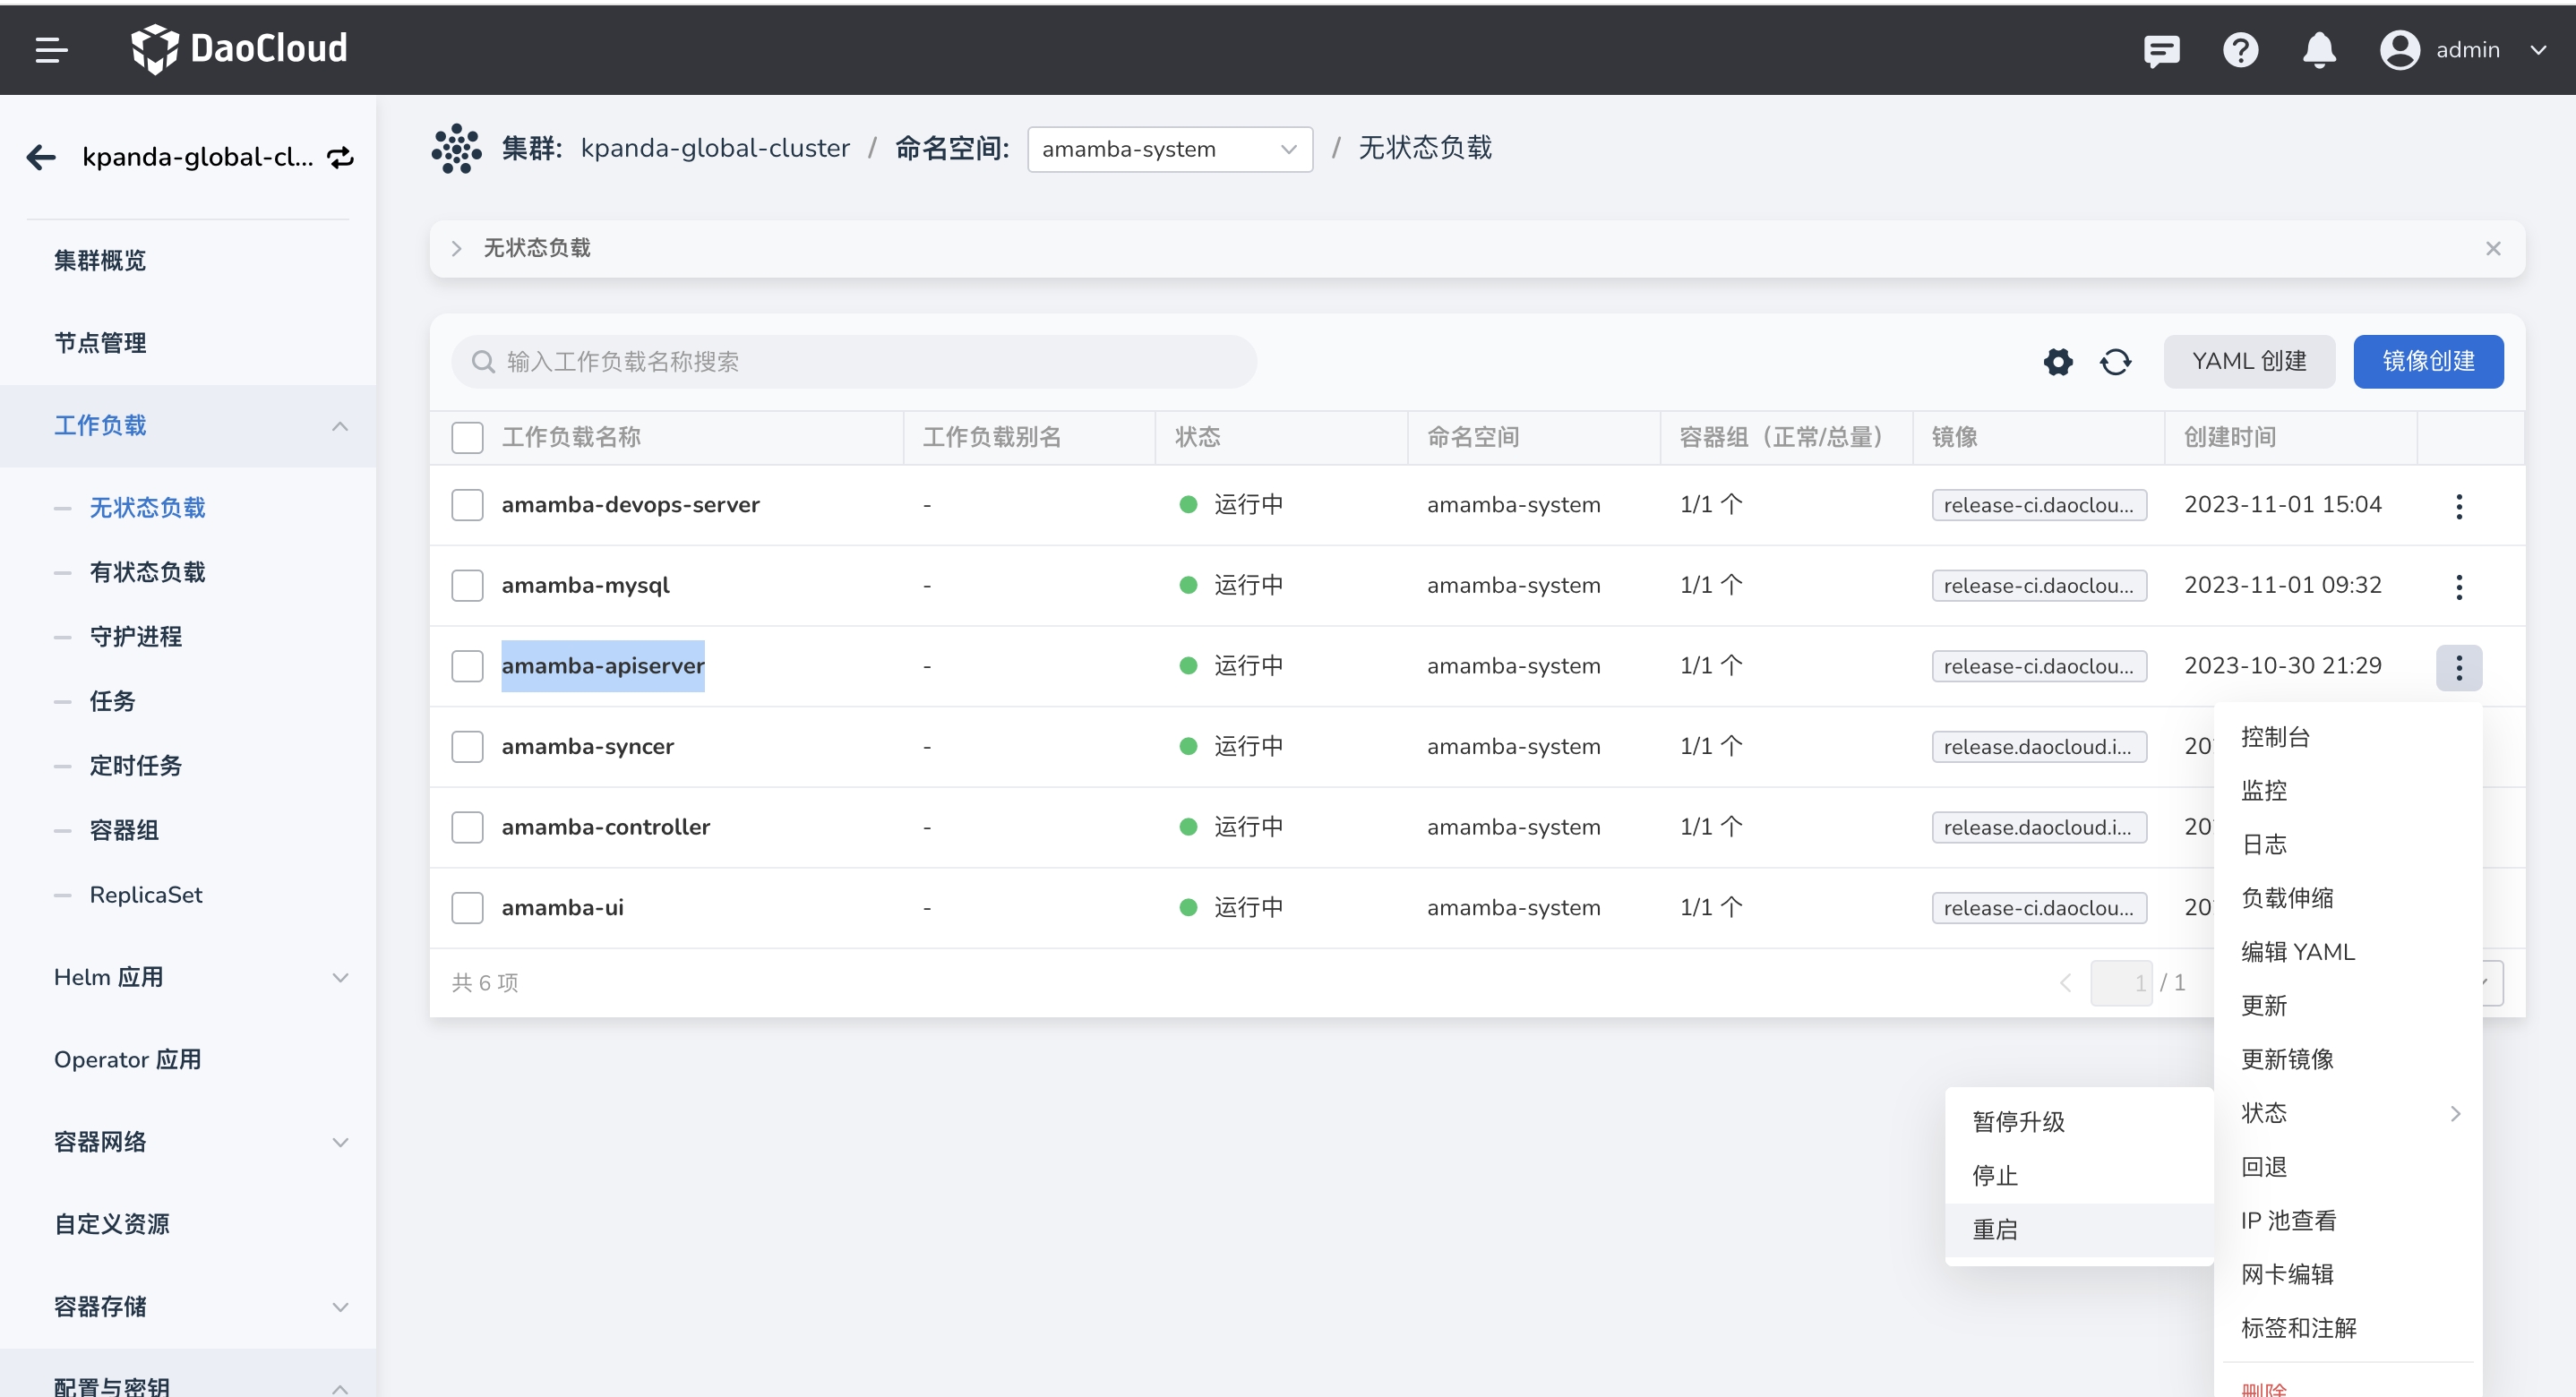Choose 编辑 YAML from context menu
The width and height of the screenshot is (2576, 1397).
coord(2297,952)
